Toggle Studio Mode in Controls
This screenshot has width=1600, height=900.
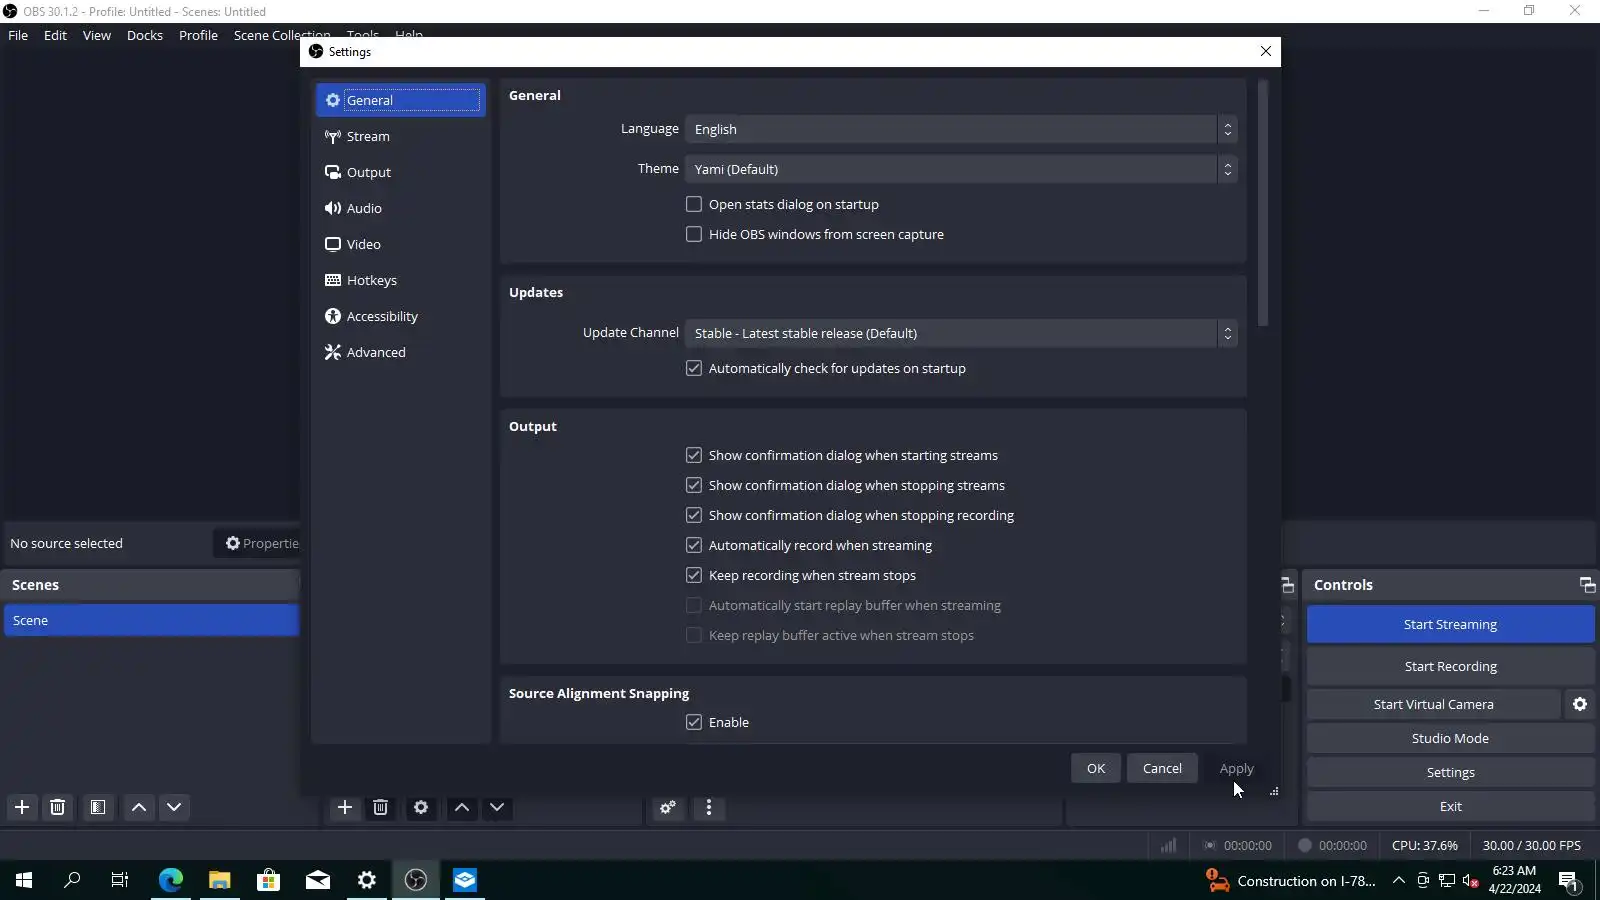point(1450,738)
